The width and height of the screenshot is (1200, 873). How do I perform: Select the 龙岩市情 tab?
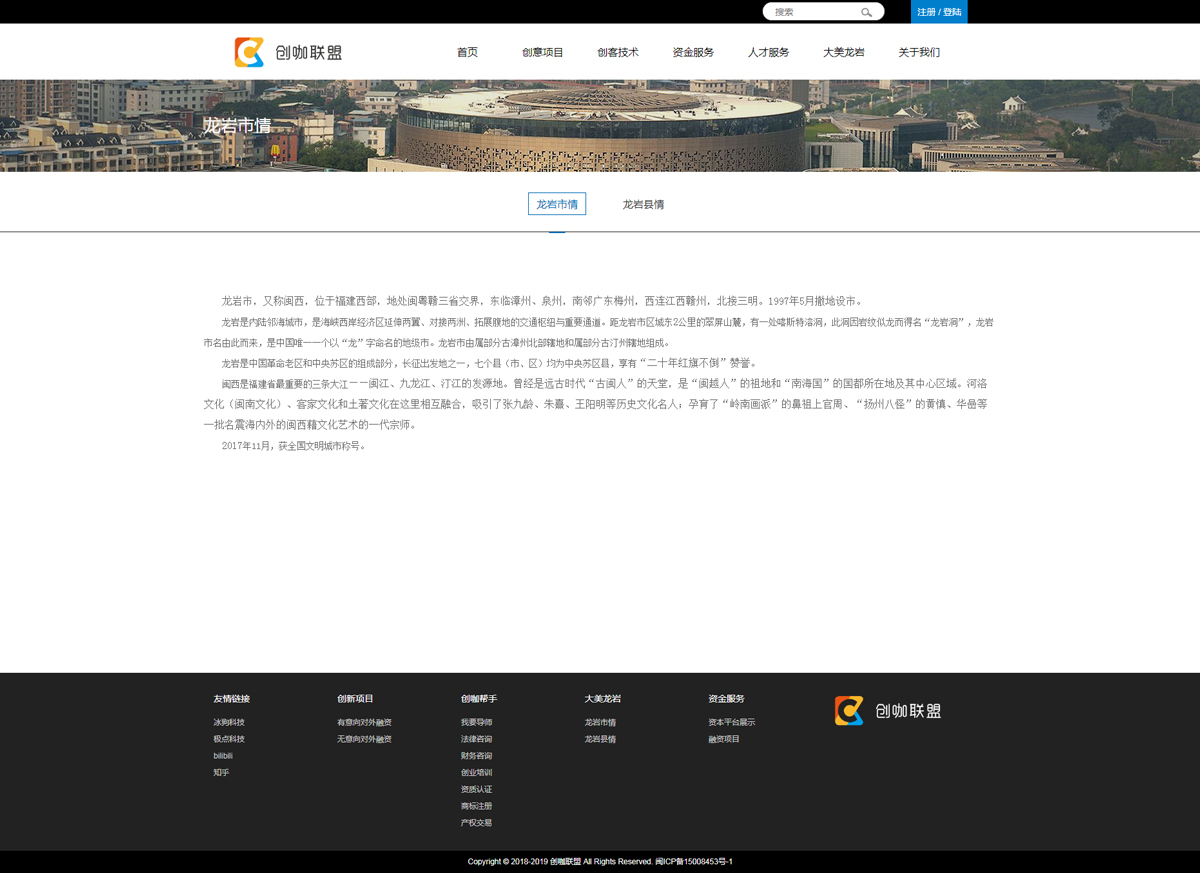(x=557, y=204)
